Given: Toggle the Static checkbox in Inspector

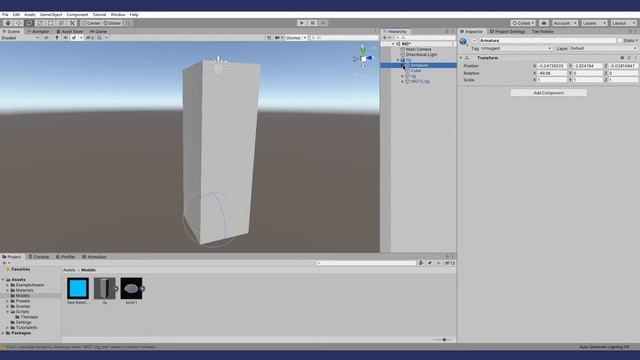Looking at the screenshot, I should [x=620, y=40].
